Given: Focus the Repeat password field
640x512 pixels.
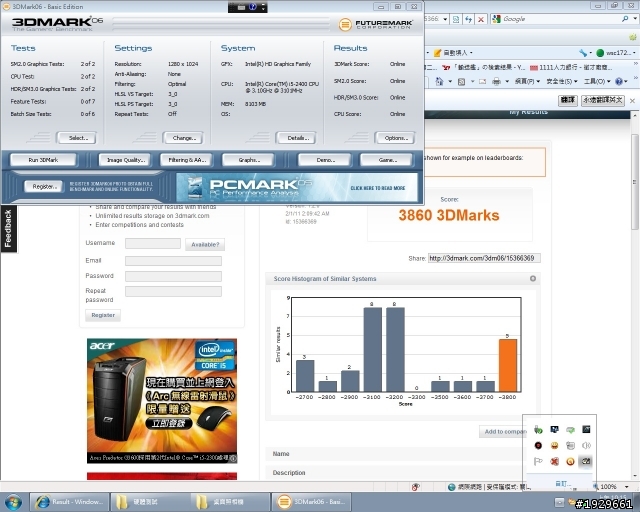Looking at the screenshot, I should pos(173,292).
